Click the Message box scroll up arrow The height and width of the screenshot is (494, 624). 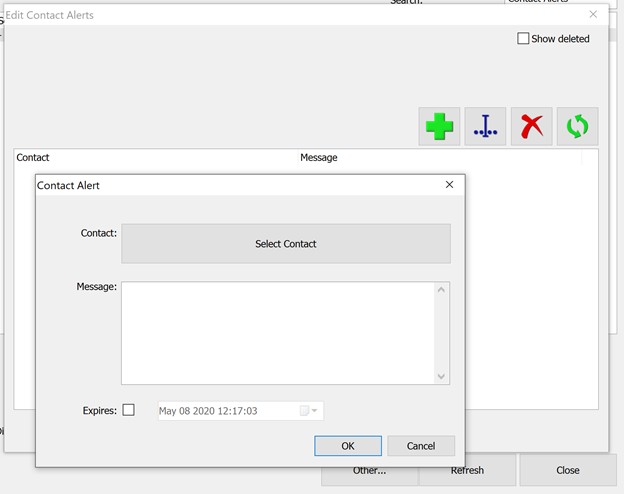[441, 290]
